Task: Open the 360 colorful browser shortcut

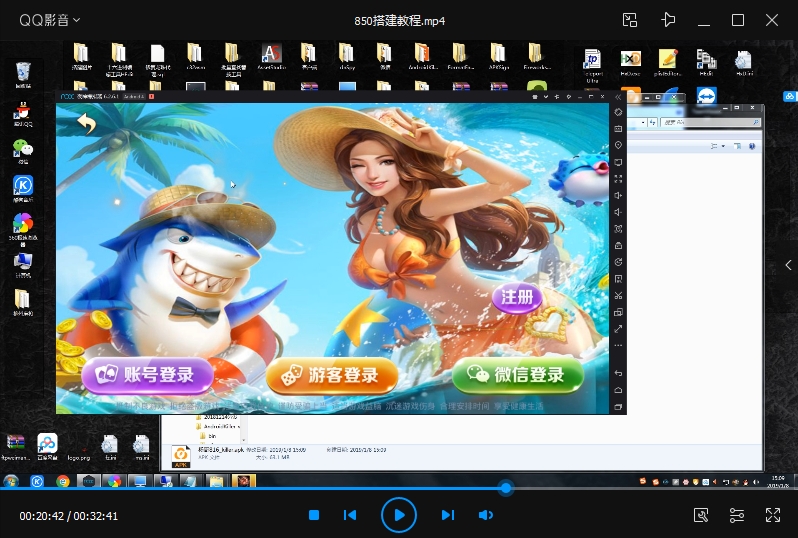Action: (23, 228)
